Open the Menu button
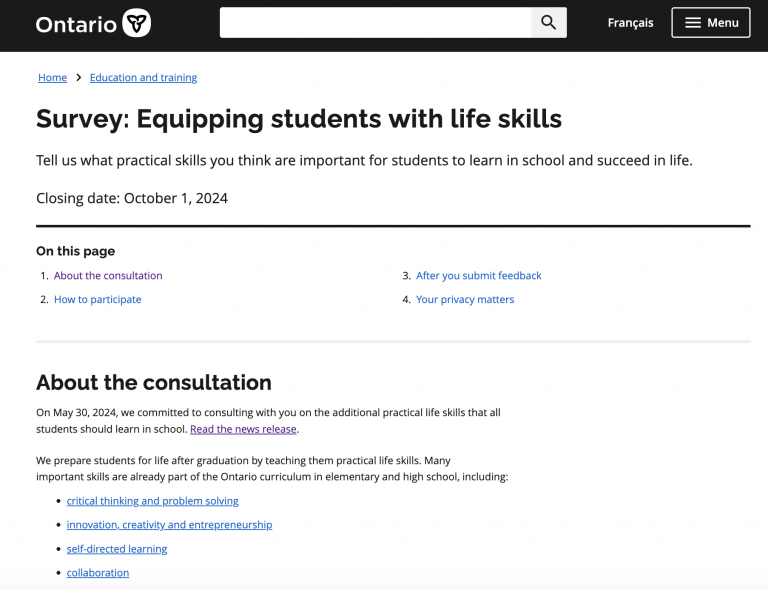The image size is (768, 590). pos(710,23)
